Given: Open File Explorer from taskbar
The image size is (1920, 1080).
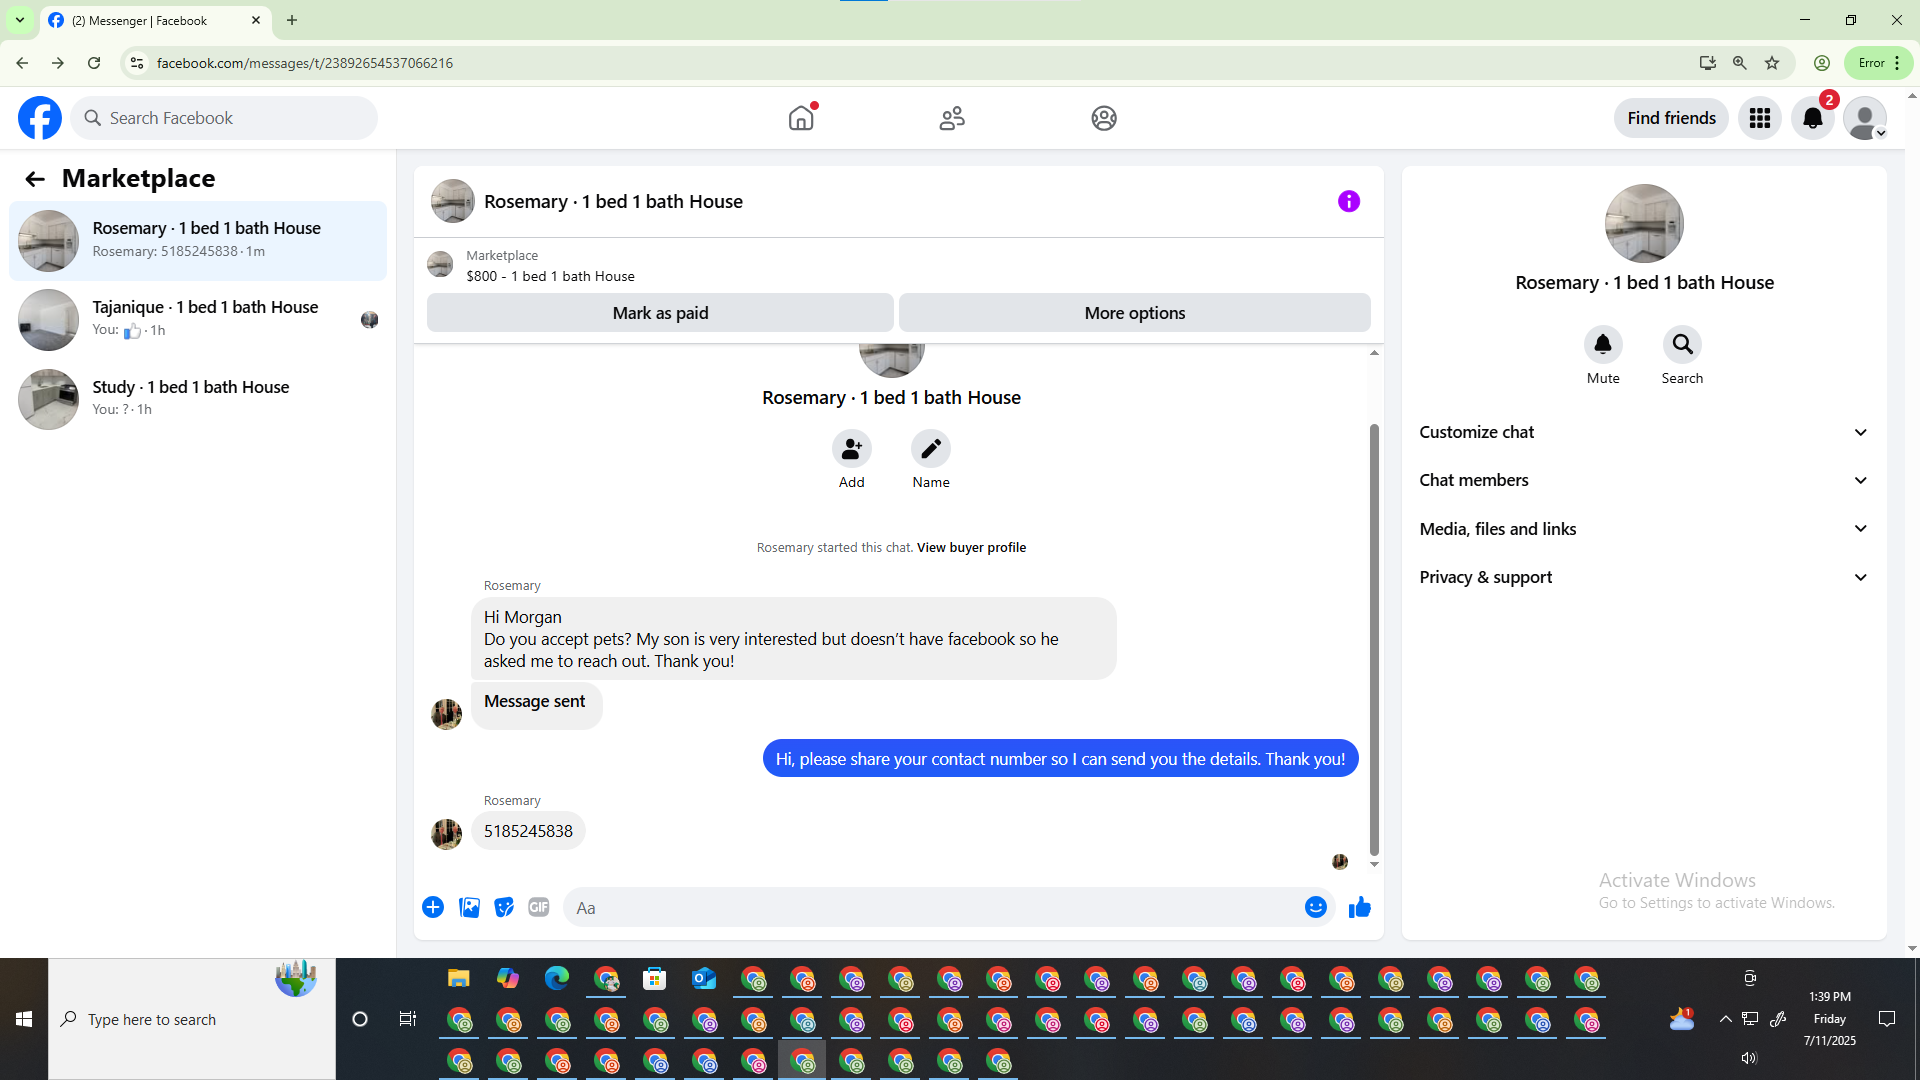Looking at the screenshot, I should coord(458,979).
